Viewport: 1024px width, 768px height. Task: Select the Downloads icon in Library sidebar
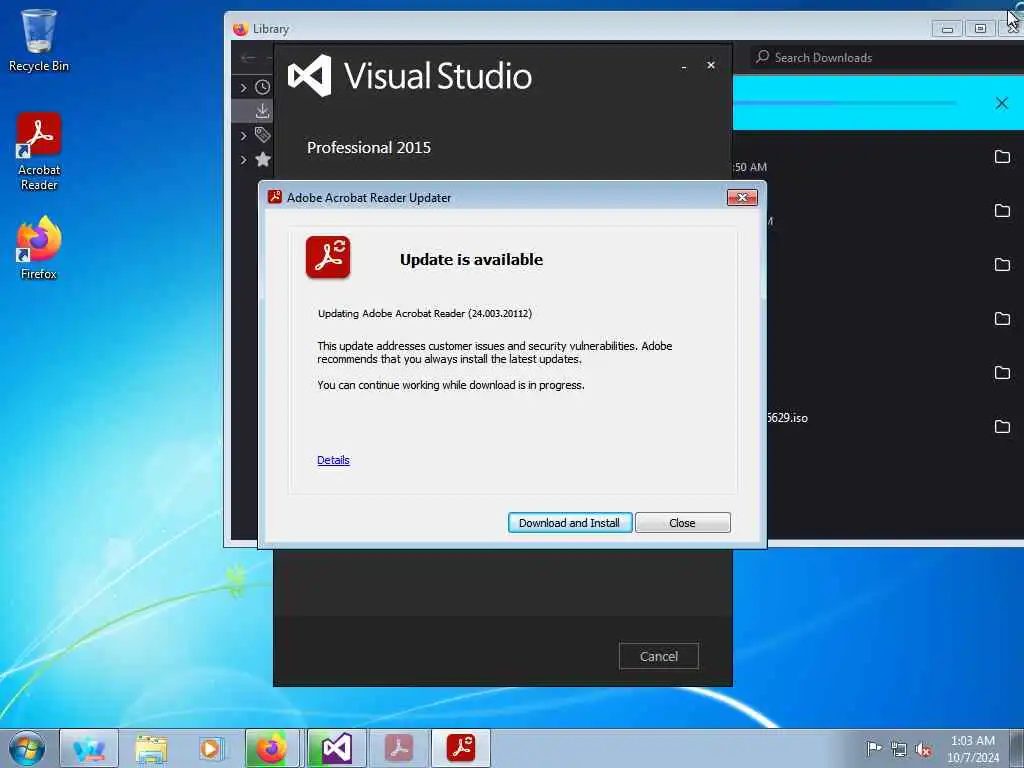point(263,111)
